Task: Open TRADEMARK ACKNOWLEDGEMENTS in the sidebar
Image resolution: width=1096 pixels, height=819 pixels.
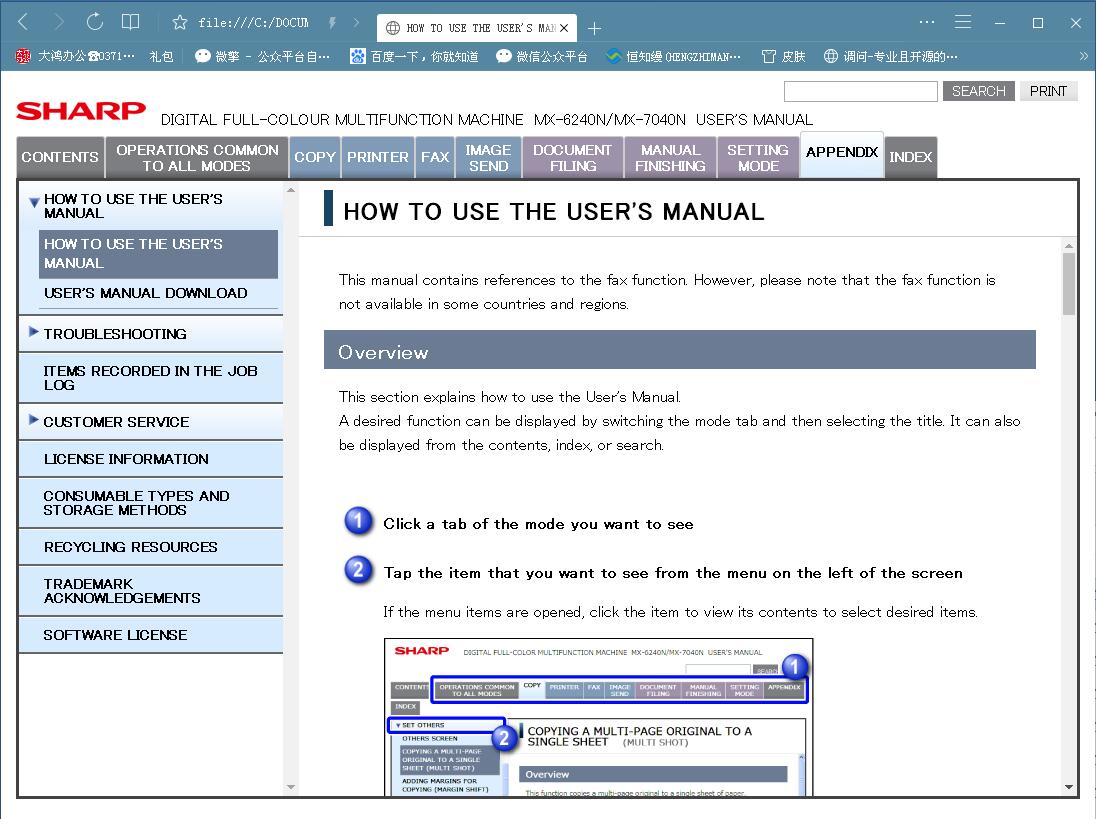Action: pyautogui.click(x=151, y=591)
